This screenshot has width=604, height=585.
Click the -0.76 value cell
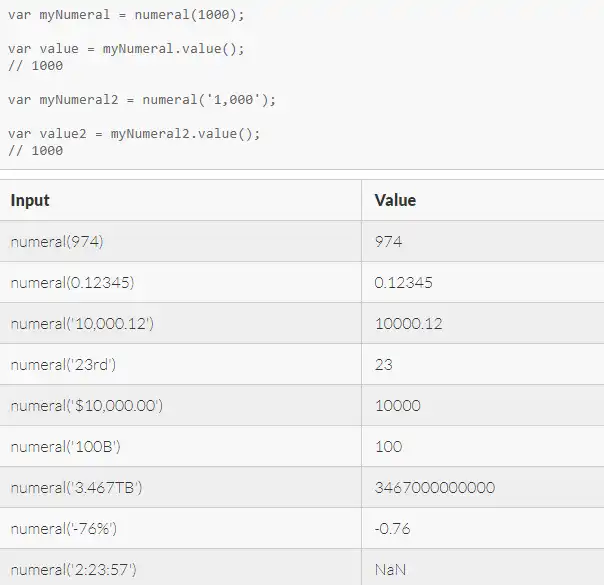click(x=393, y=529)
